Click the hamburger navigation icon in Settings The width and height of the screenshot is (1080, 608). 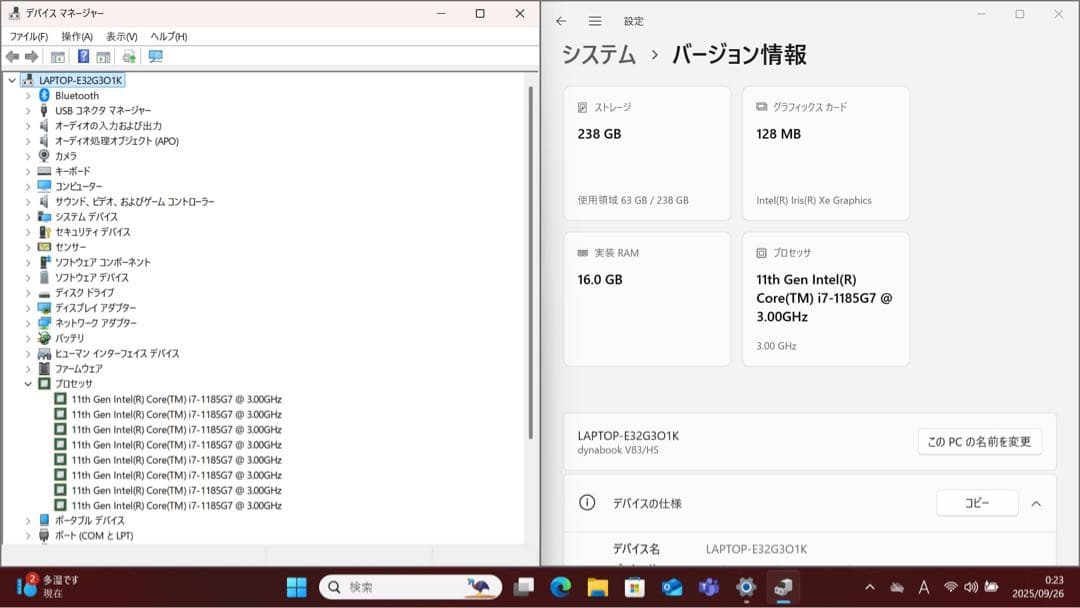(595, 21)
